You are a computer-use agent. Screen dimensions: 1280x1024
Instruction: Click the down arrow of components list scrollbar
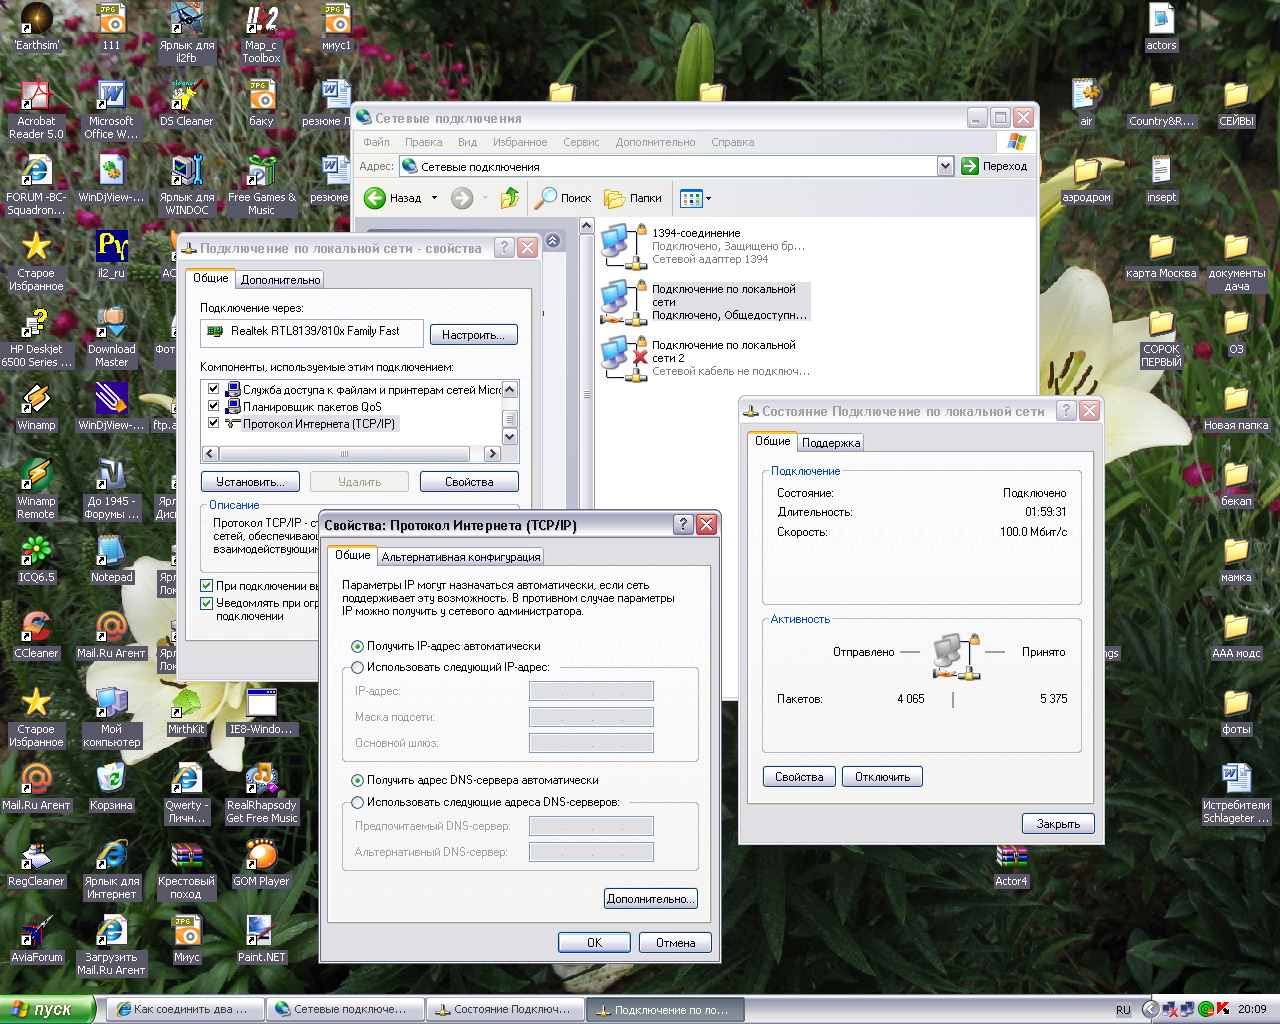tap(510, 437)
